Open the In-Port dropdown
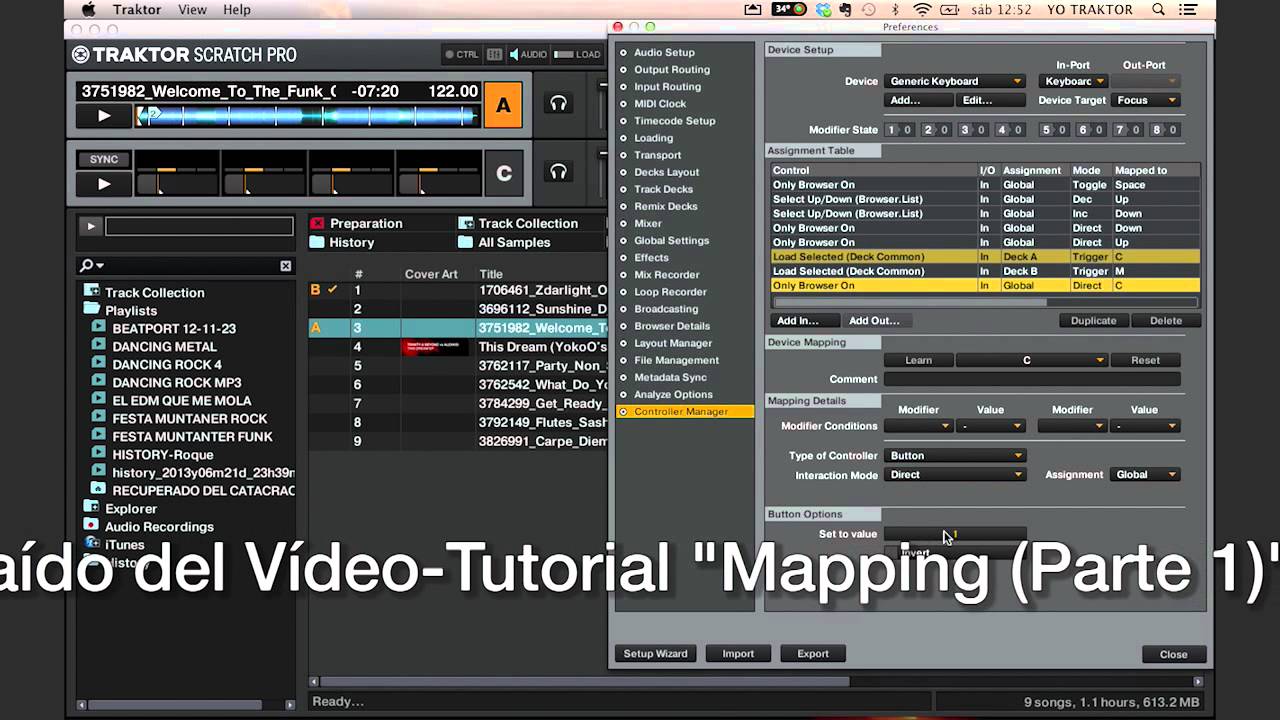The width and height of the screenshot is (1280, 720). (1073, 81)
